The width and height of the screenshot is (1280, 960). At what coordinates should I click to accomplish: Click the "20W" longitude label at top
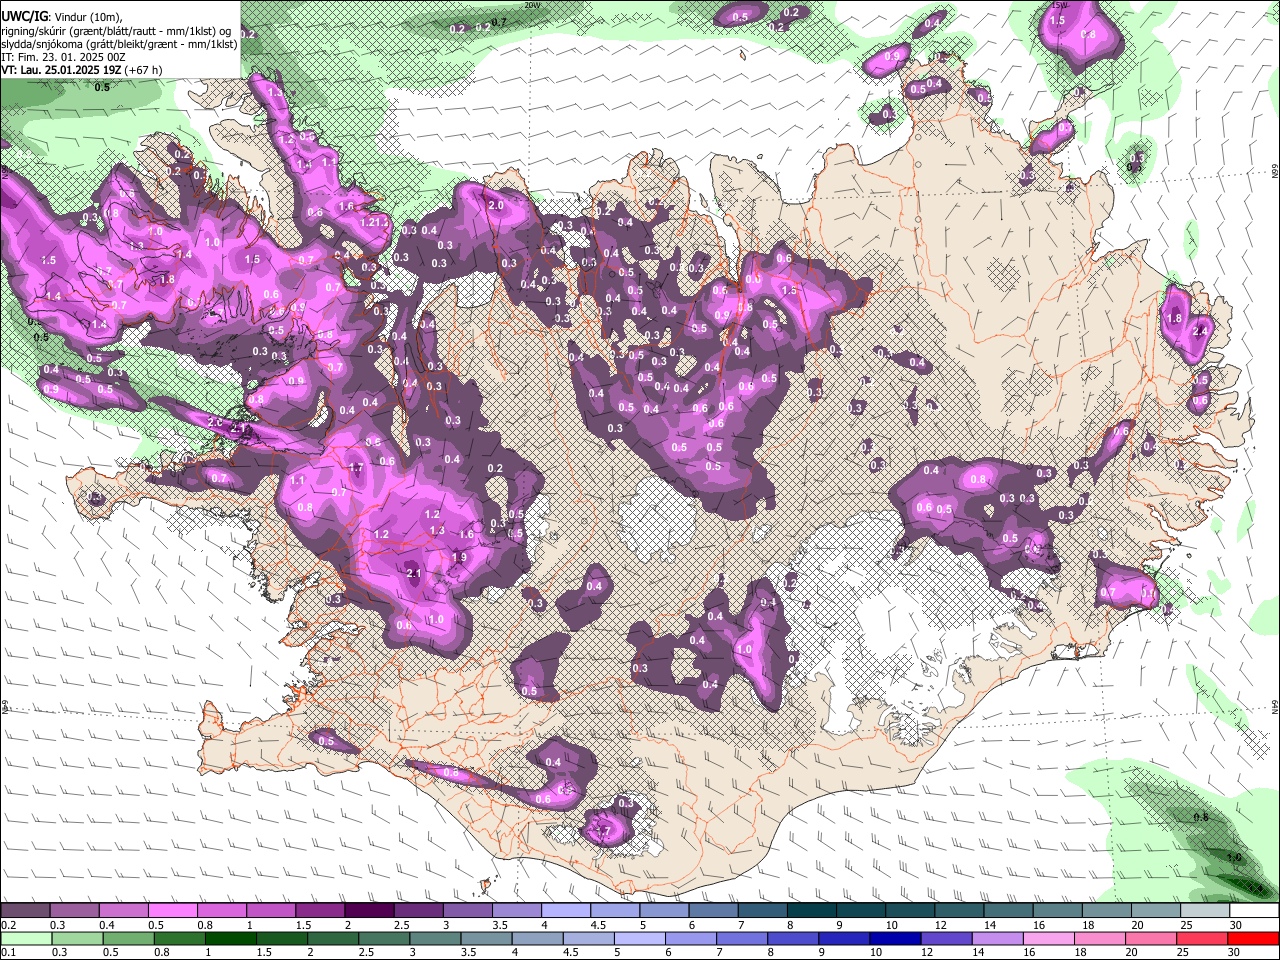(x=532, y=5)
